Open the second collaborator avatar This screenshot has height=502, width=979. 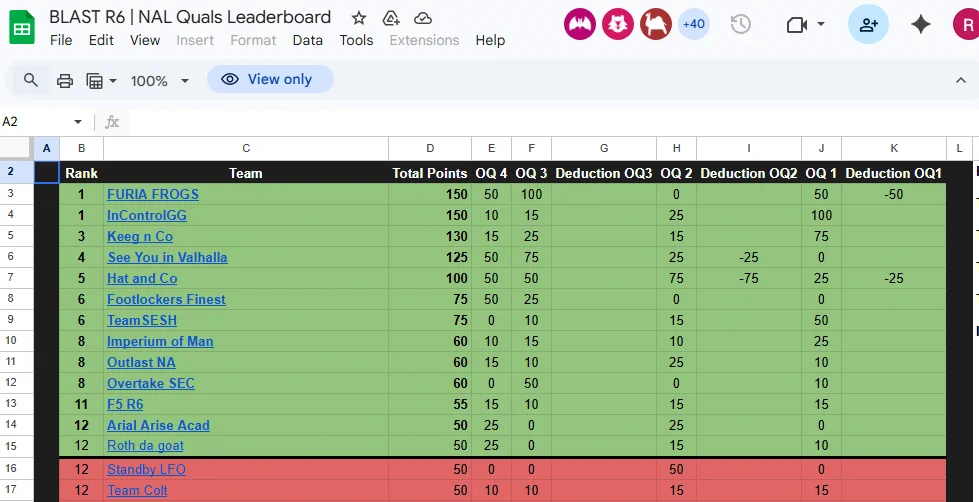click(617, 24)
